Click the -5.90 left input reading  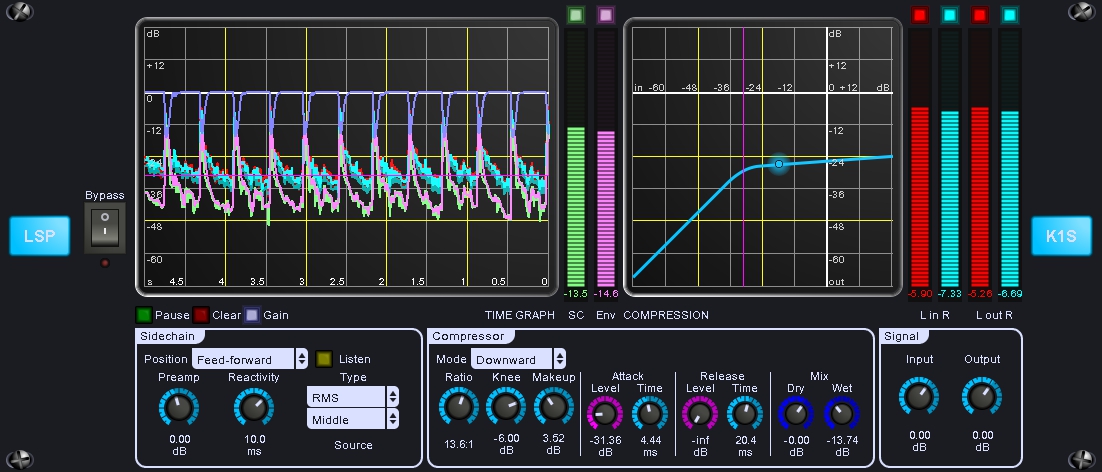point(919,294)
